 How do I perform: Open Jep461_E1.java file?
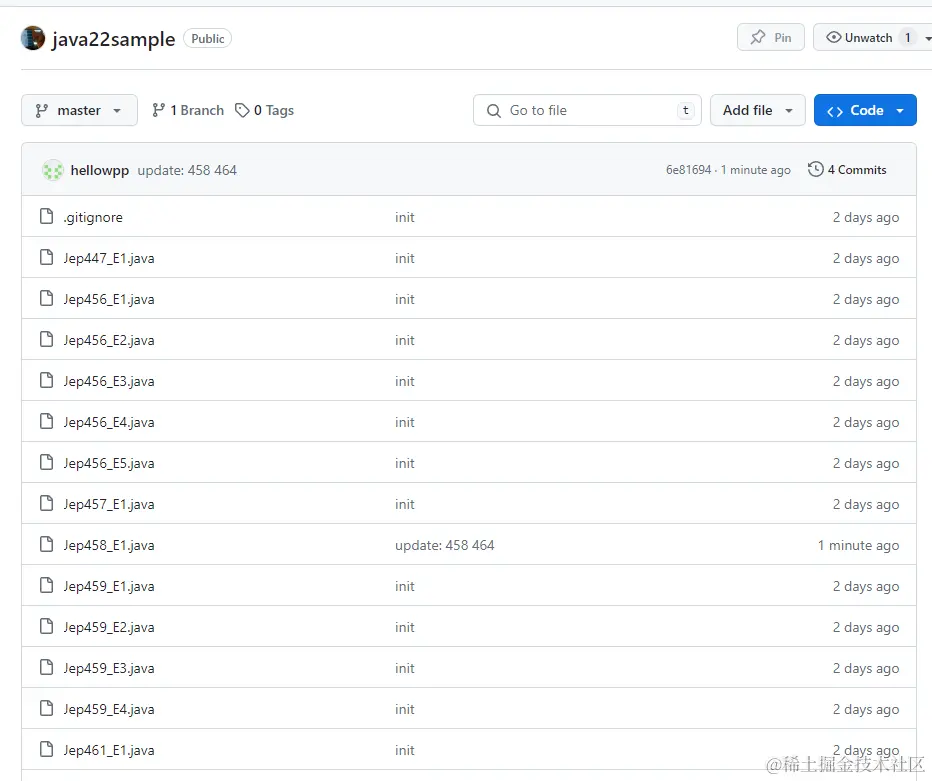point(109,750)
